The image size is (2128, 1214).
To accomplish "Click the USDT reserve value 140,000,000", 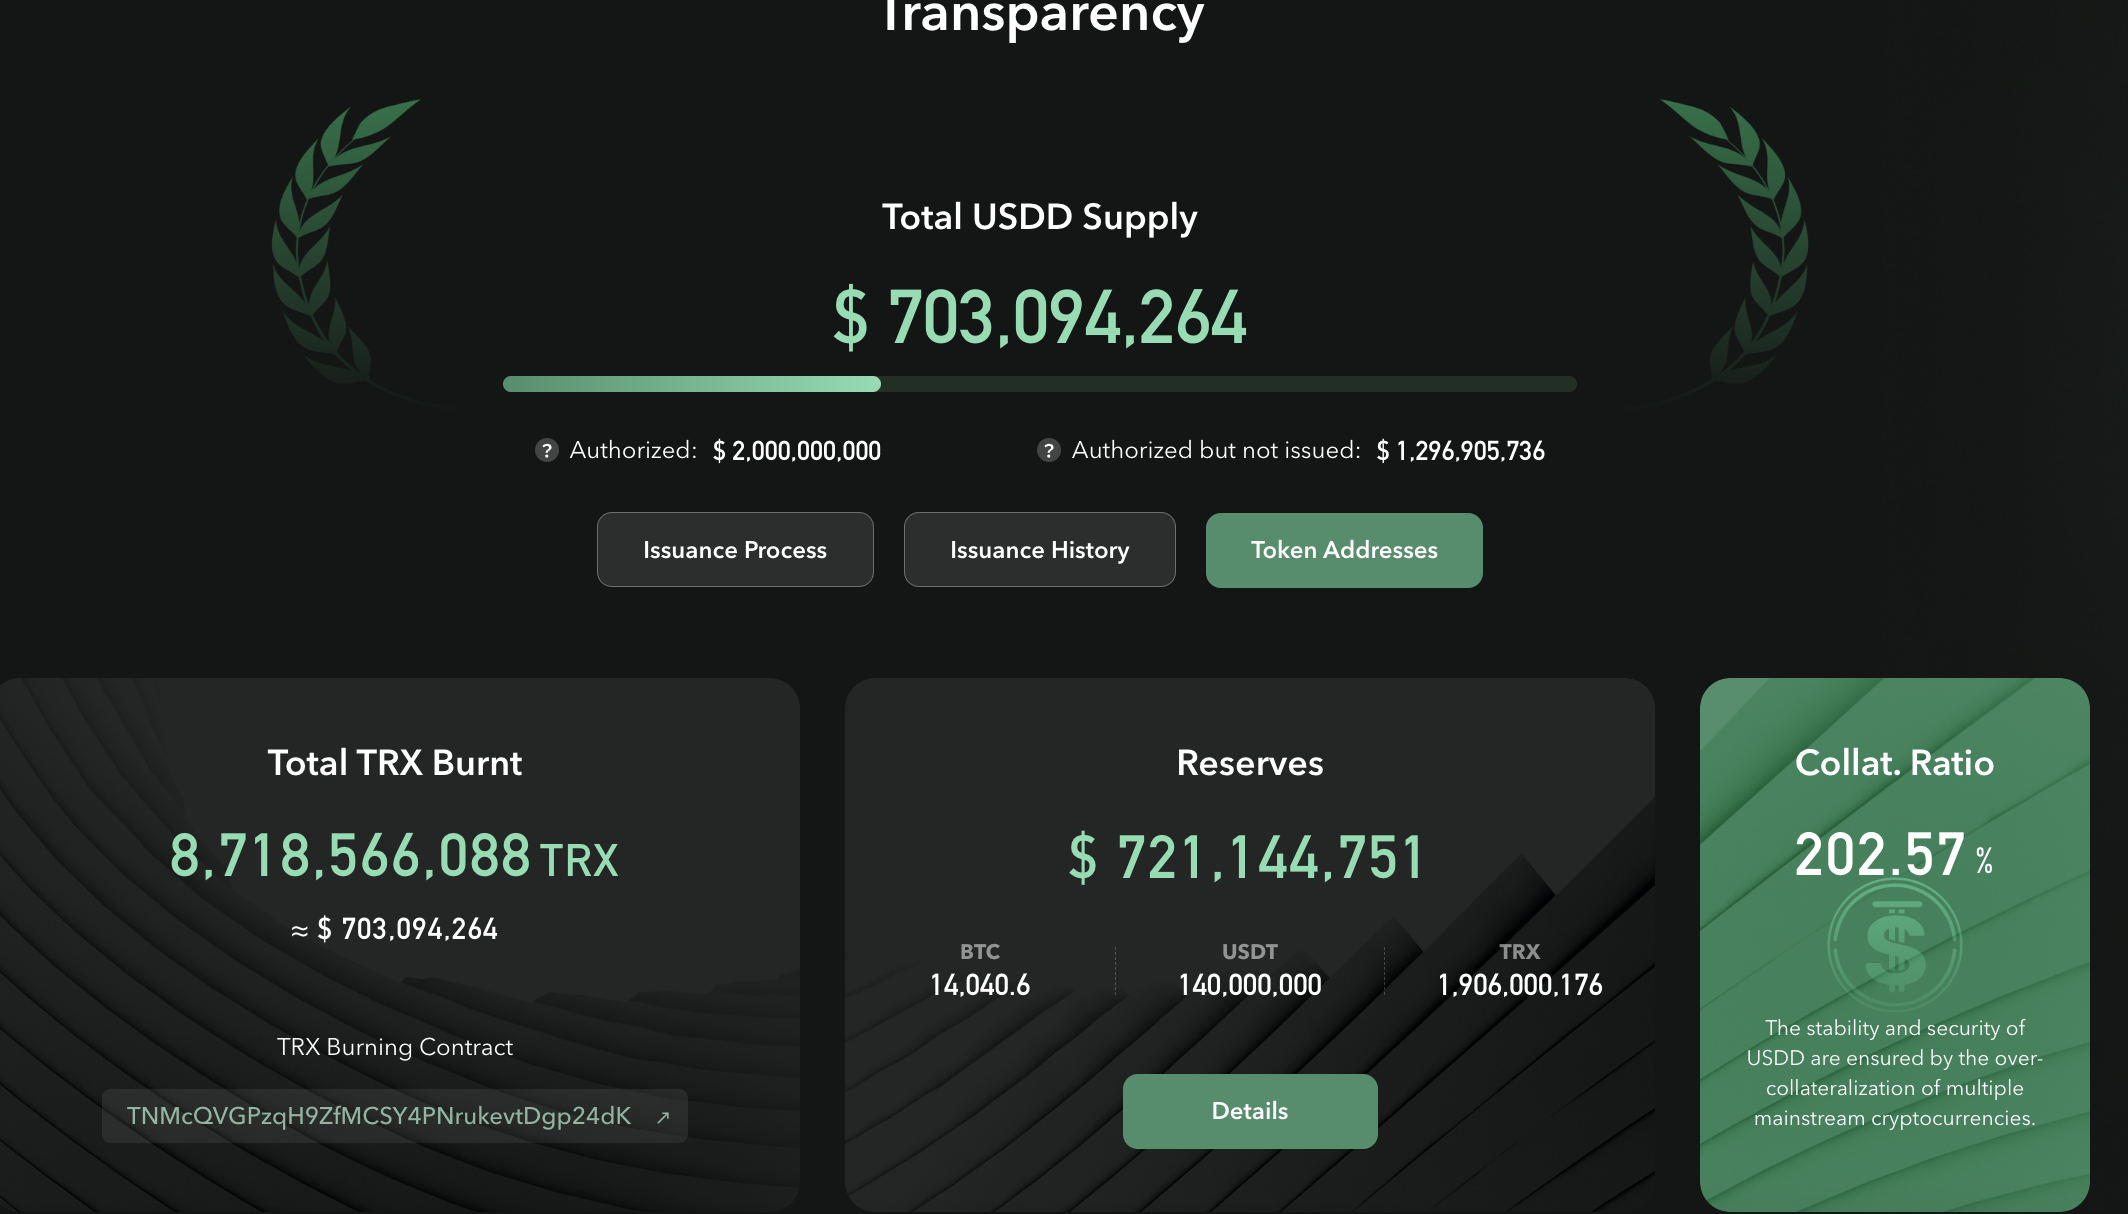I will (x=1250, y=985).
